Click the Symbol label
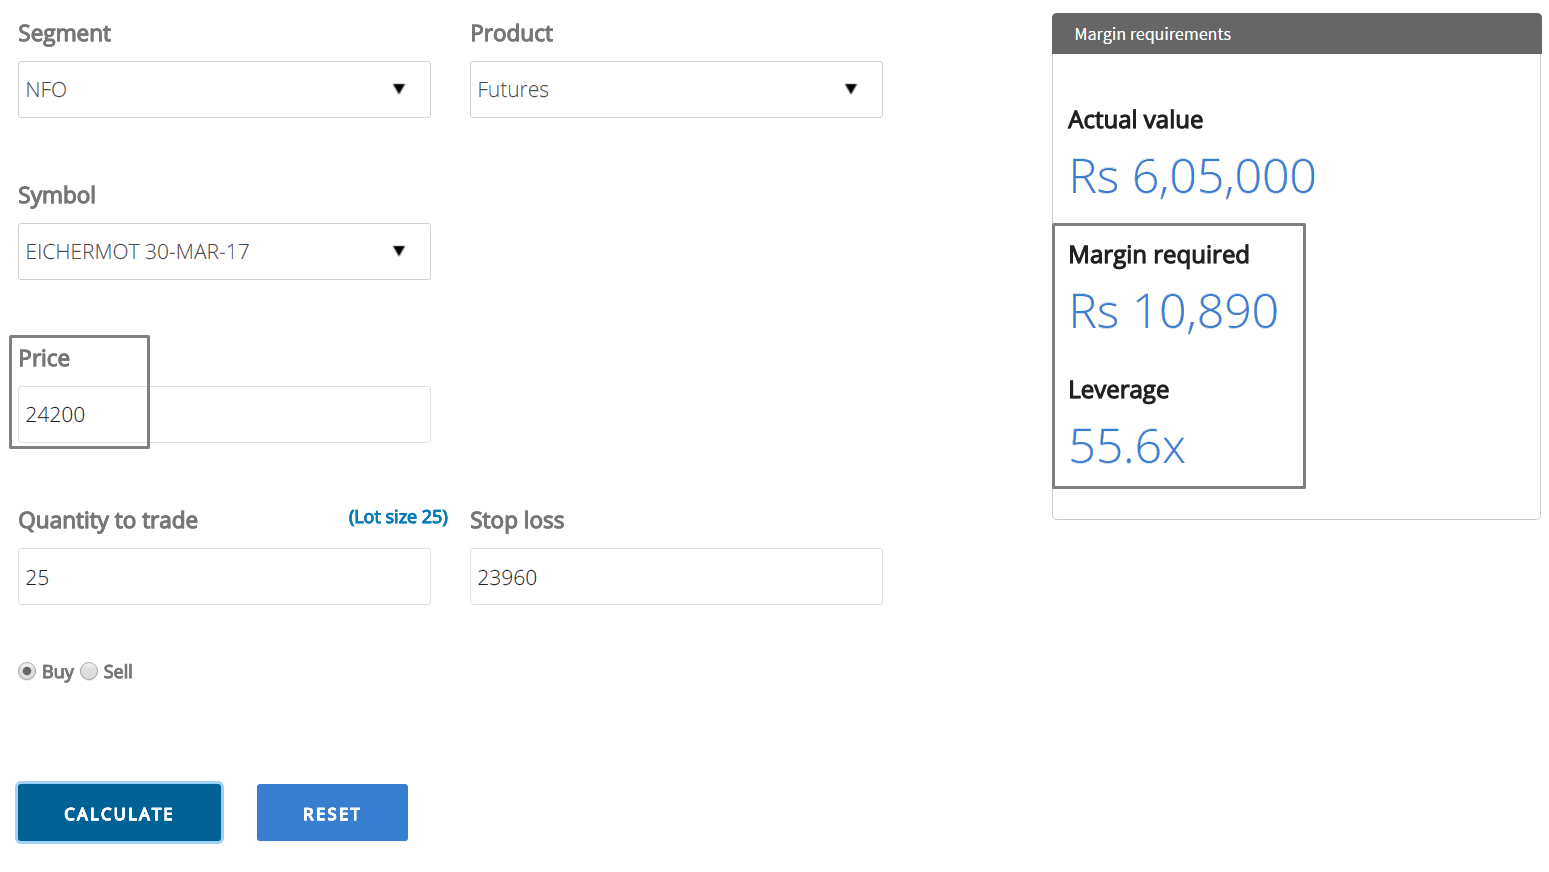The height and width of the screenshot is (872, 1549). pyautogui.click(x=57, y=195)
